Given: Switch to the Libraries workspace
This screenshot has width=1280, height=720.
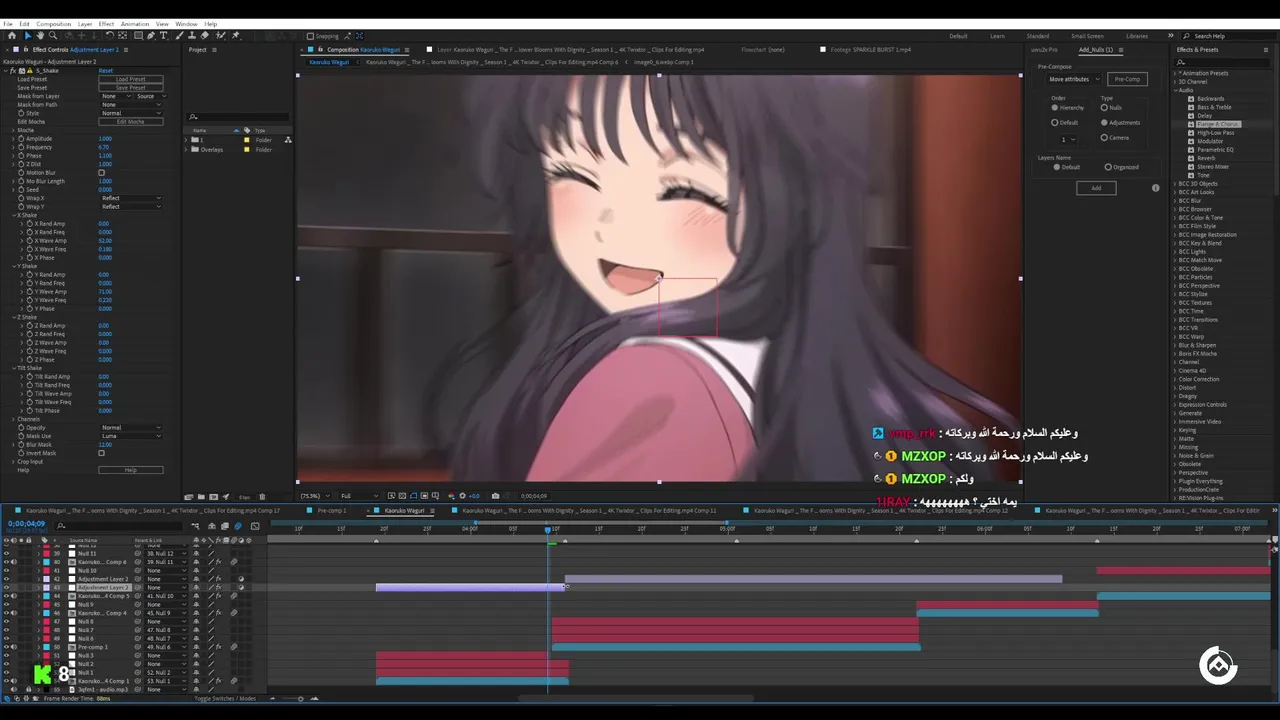Looking at the screenshot, I should (x=1137, y=36).
